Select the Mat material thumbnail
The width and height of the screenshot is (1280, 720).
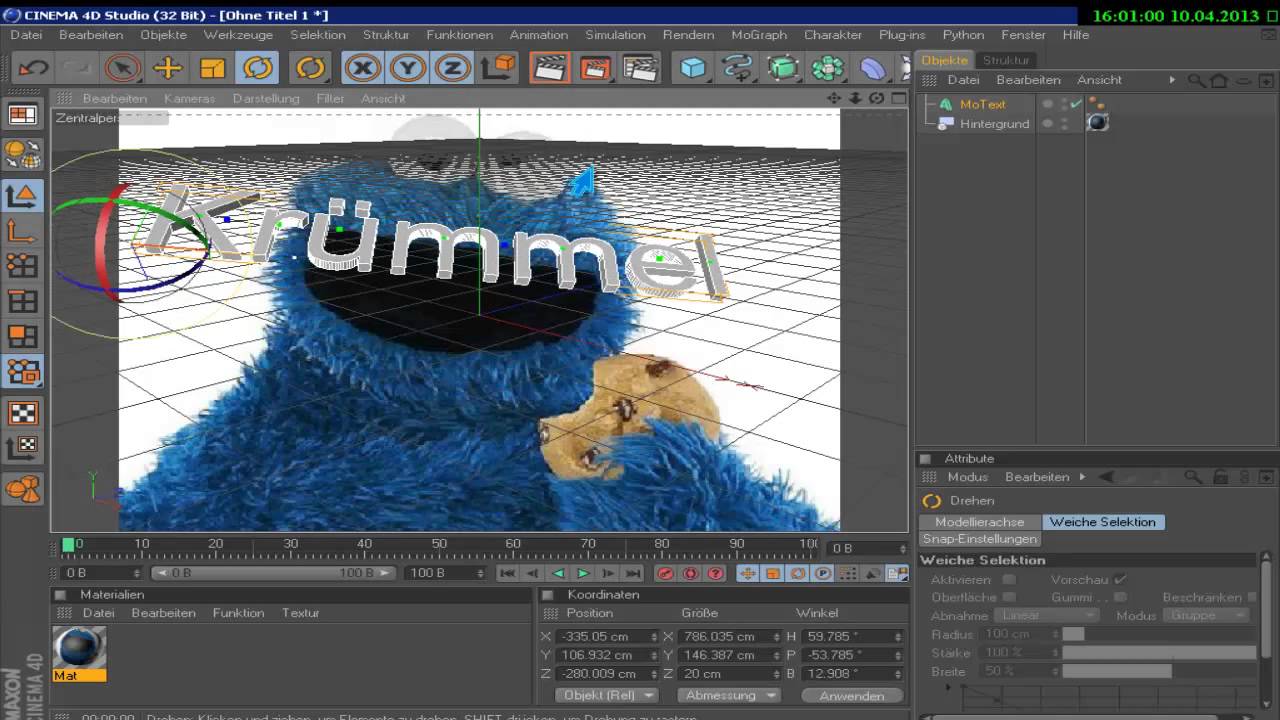79,647
